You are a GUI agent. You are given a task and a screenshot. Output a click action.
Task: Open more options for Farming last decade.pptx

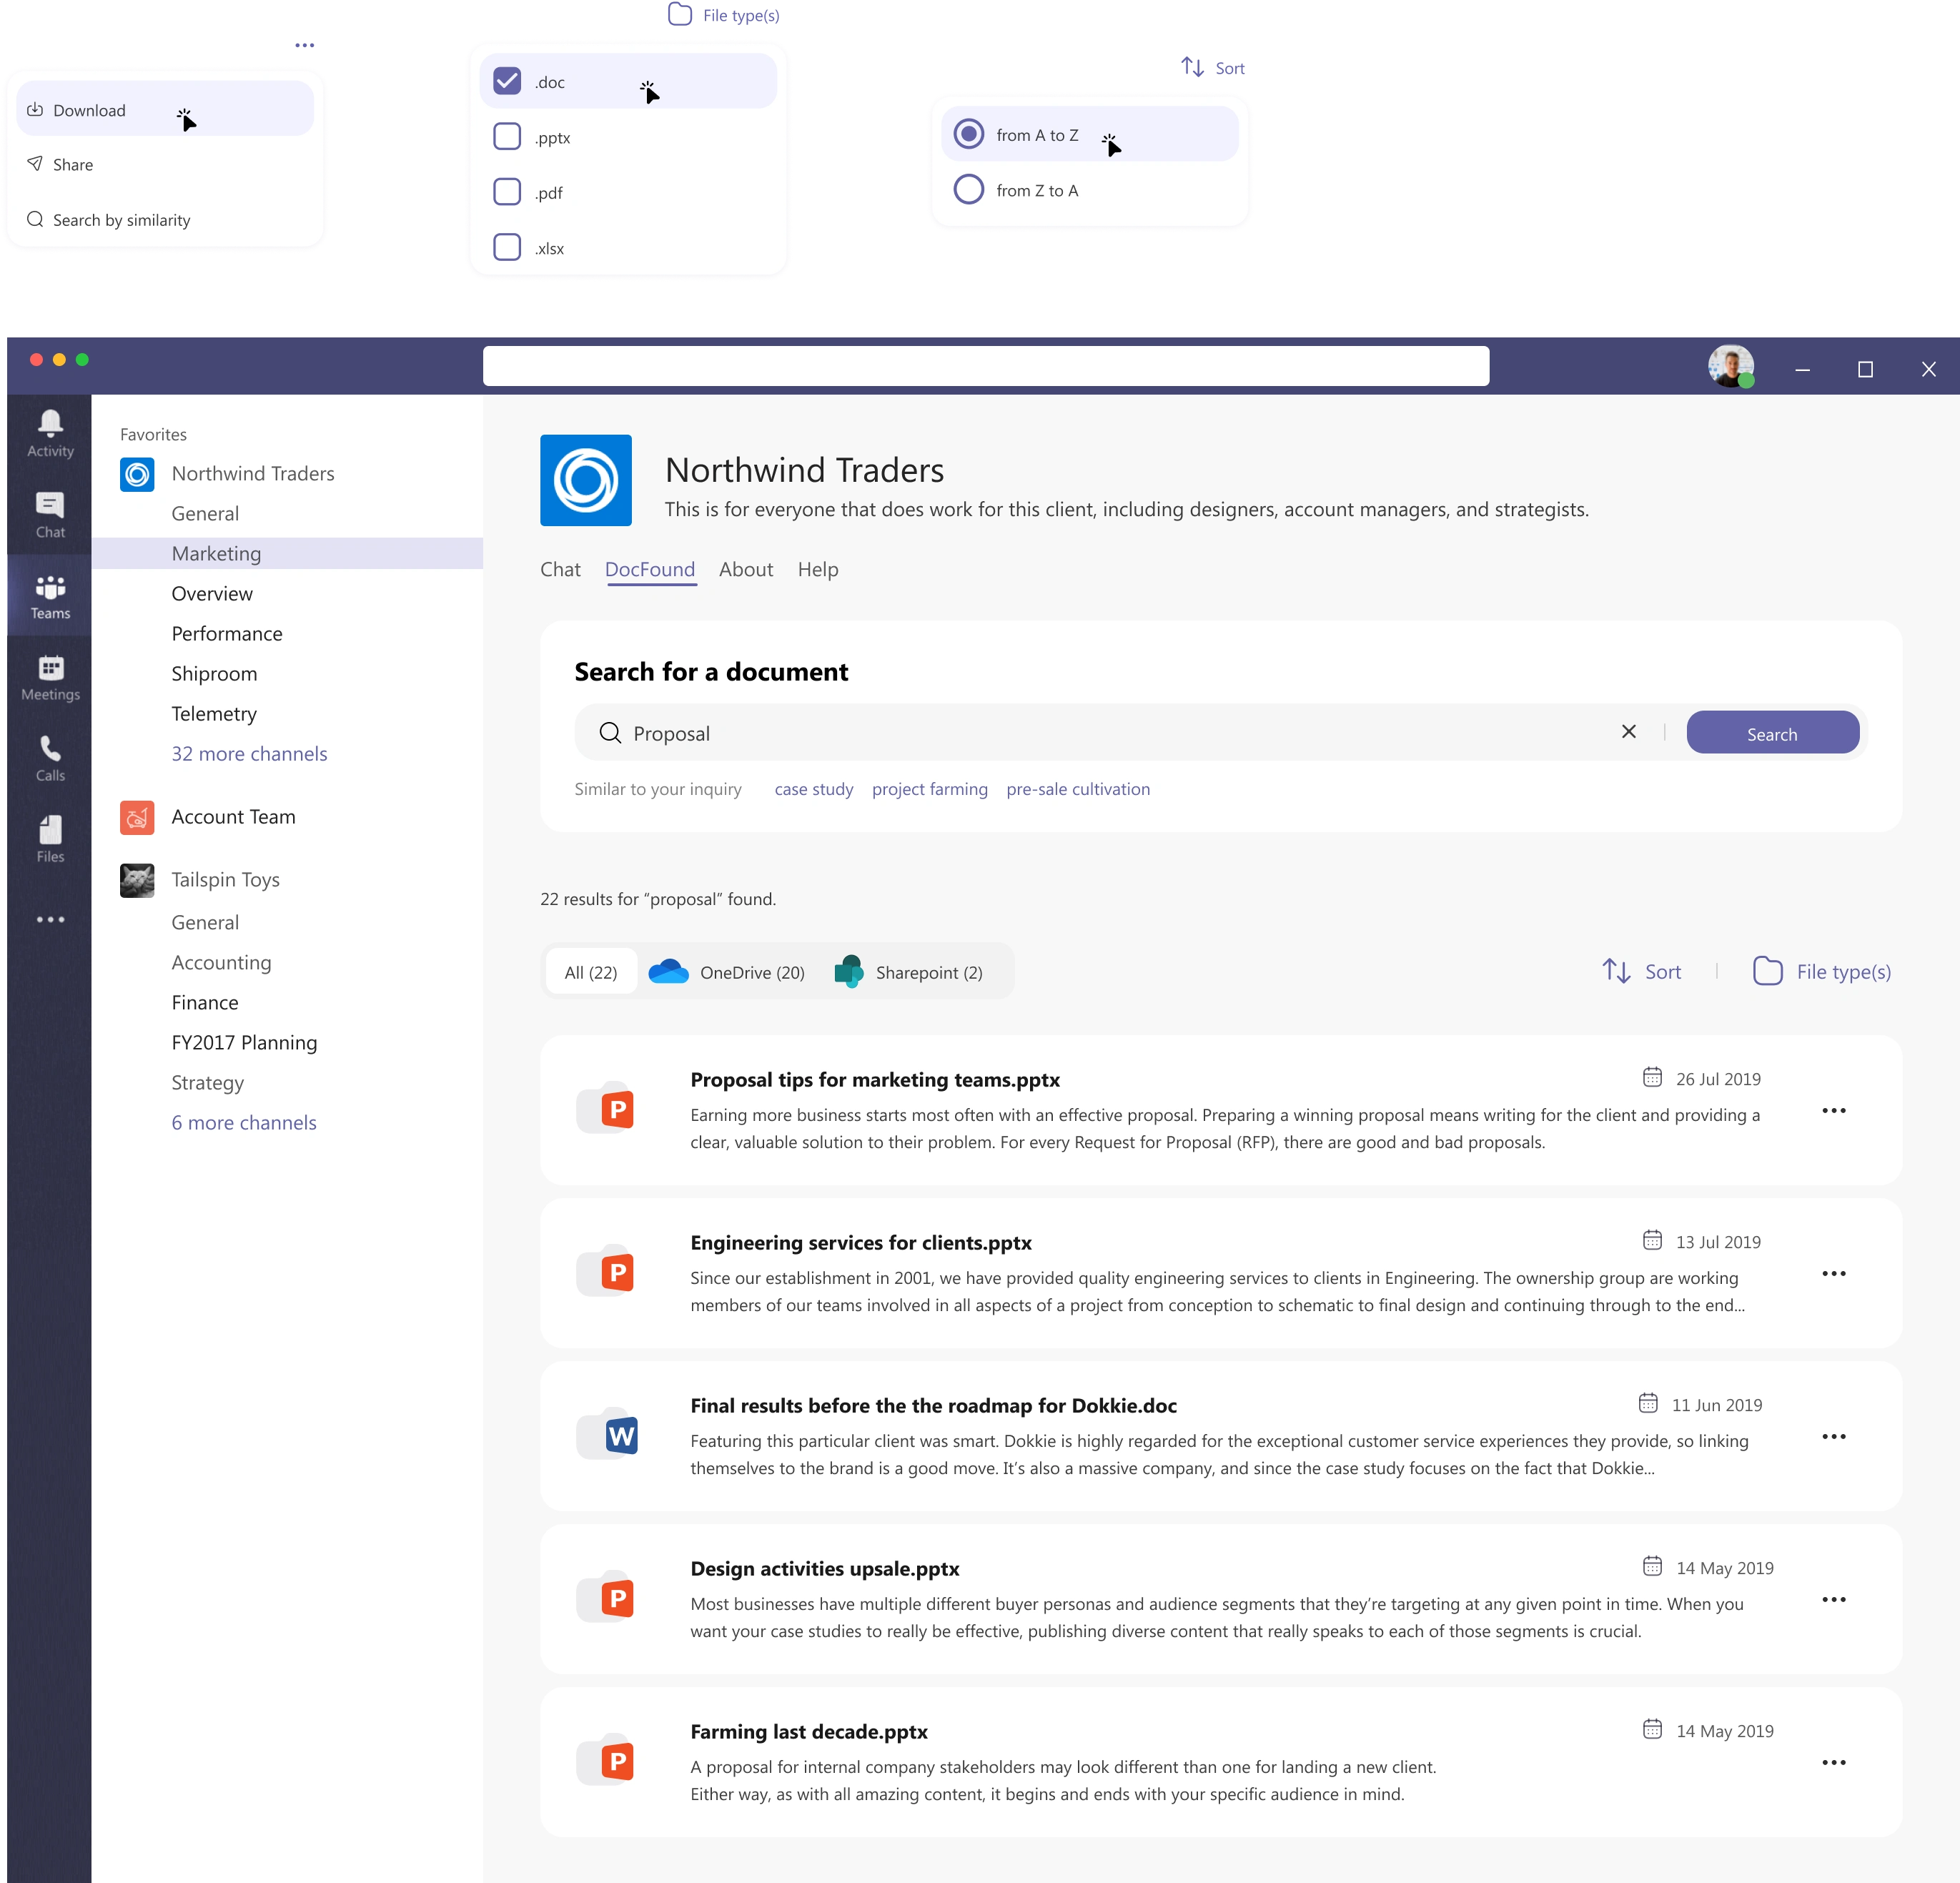pyautogui.click(x=1833, y=1762)
